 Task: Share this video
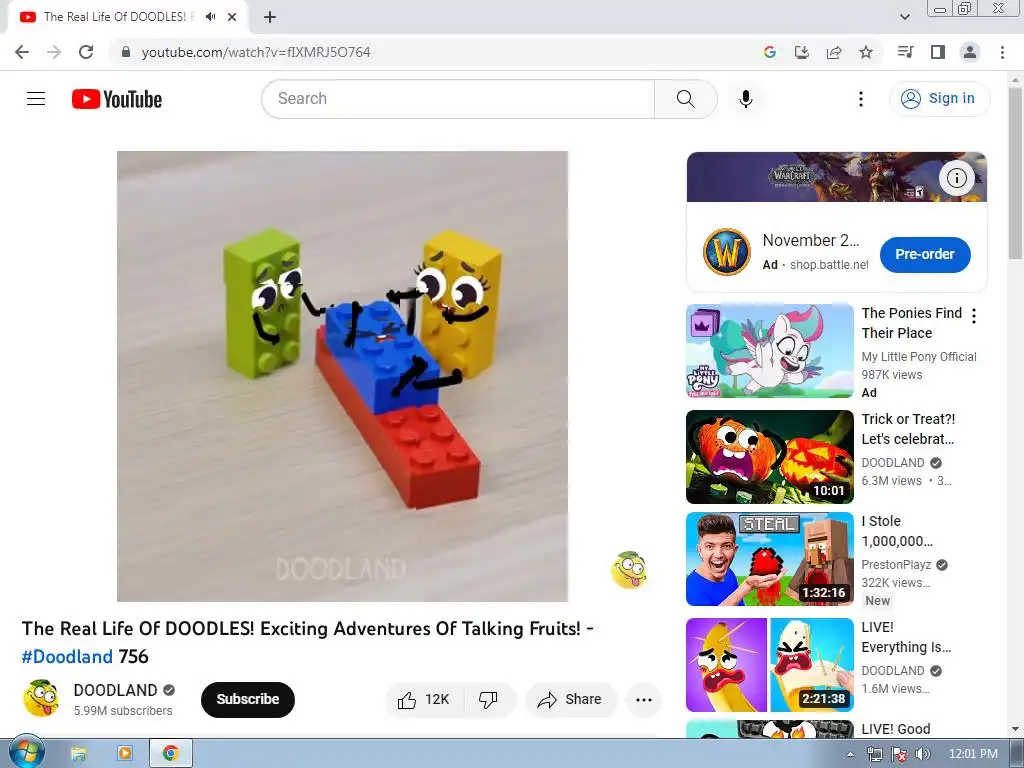click(569, 699)
